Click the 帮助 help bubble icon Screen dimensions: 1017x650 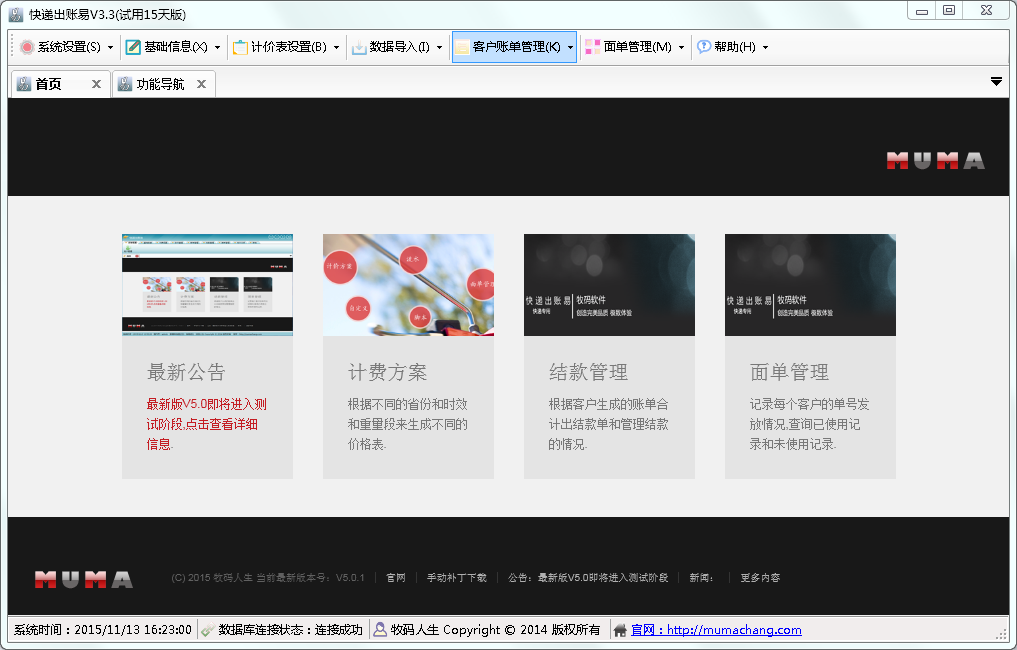(x=704, y=47)
